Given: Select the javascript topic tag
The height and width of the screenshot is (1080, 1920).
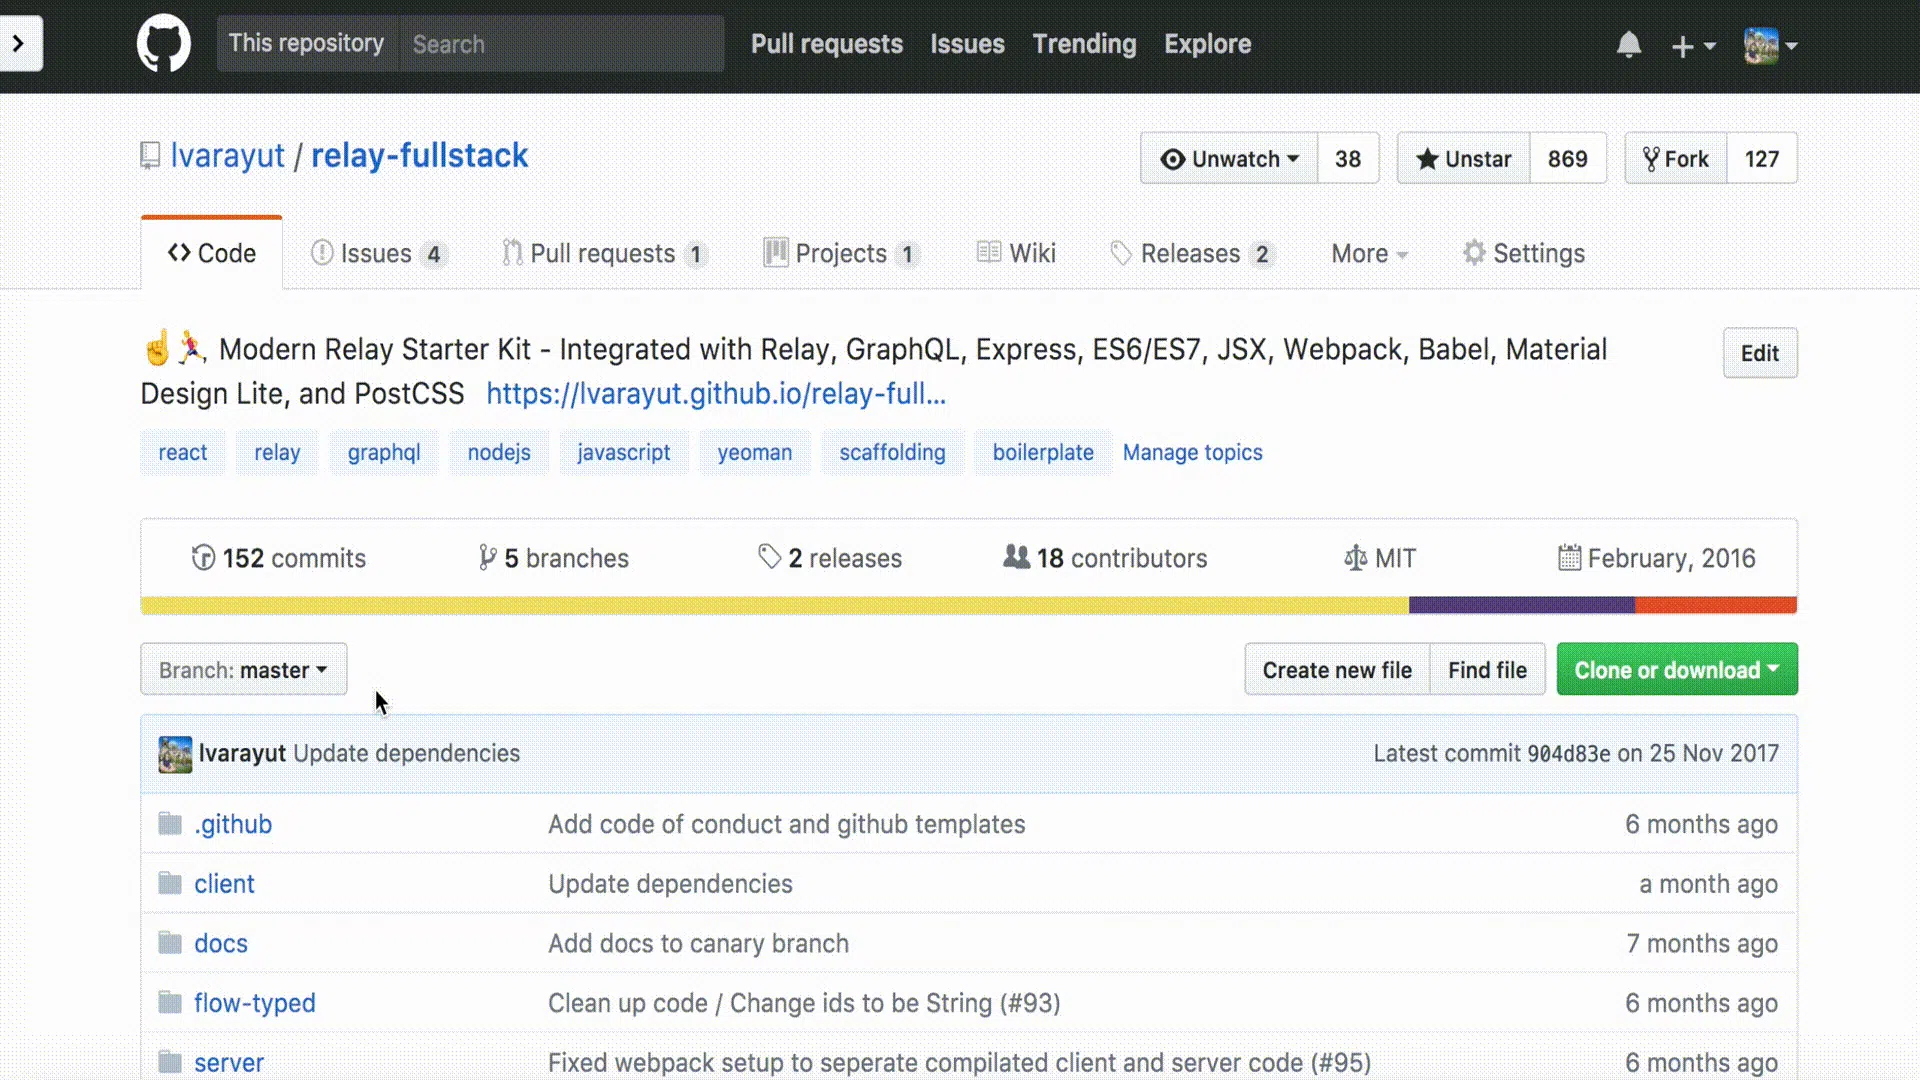Looking at the screenshot, I should tap(624, 452).
